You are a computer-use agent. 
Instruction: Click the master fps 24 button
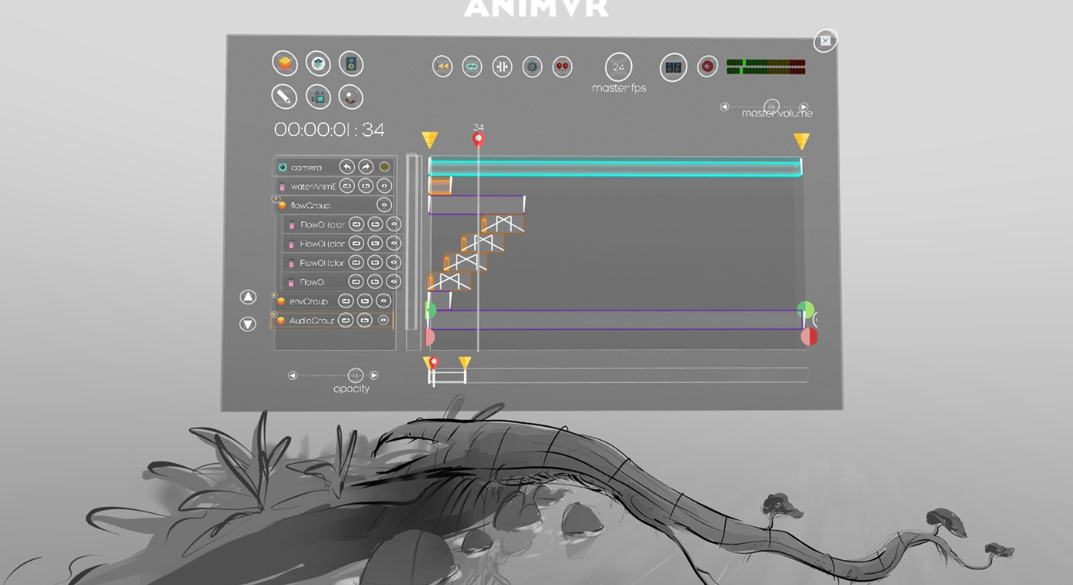click(x=619, y=67)
